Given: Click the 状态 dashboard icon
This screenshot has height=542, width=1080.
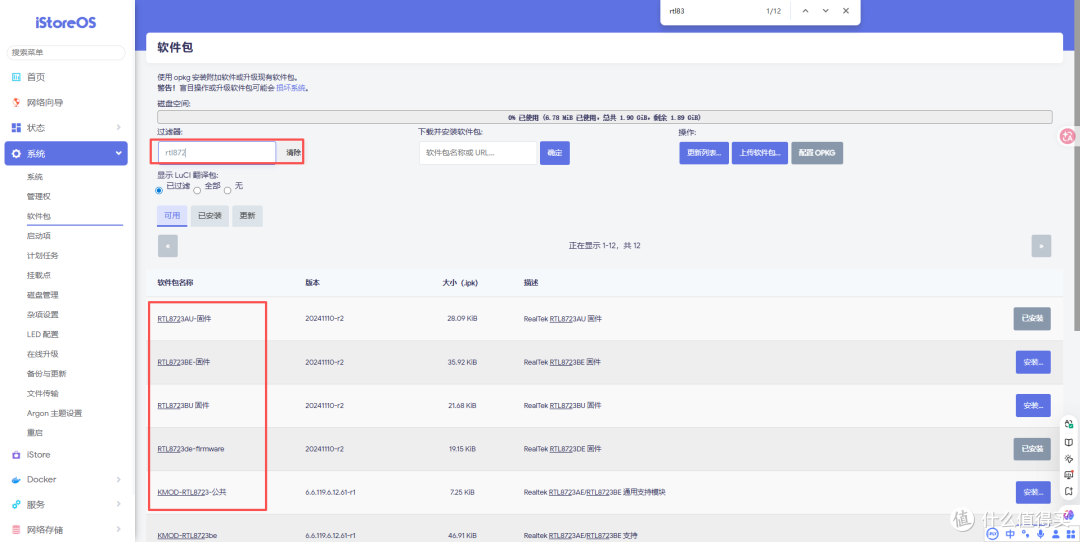Looking at the screenshot, I should click(x=17, y=127).
